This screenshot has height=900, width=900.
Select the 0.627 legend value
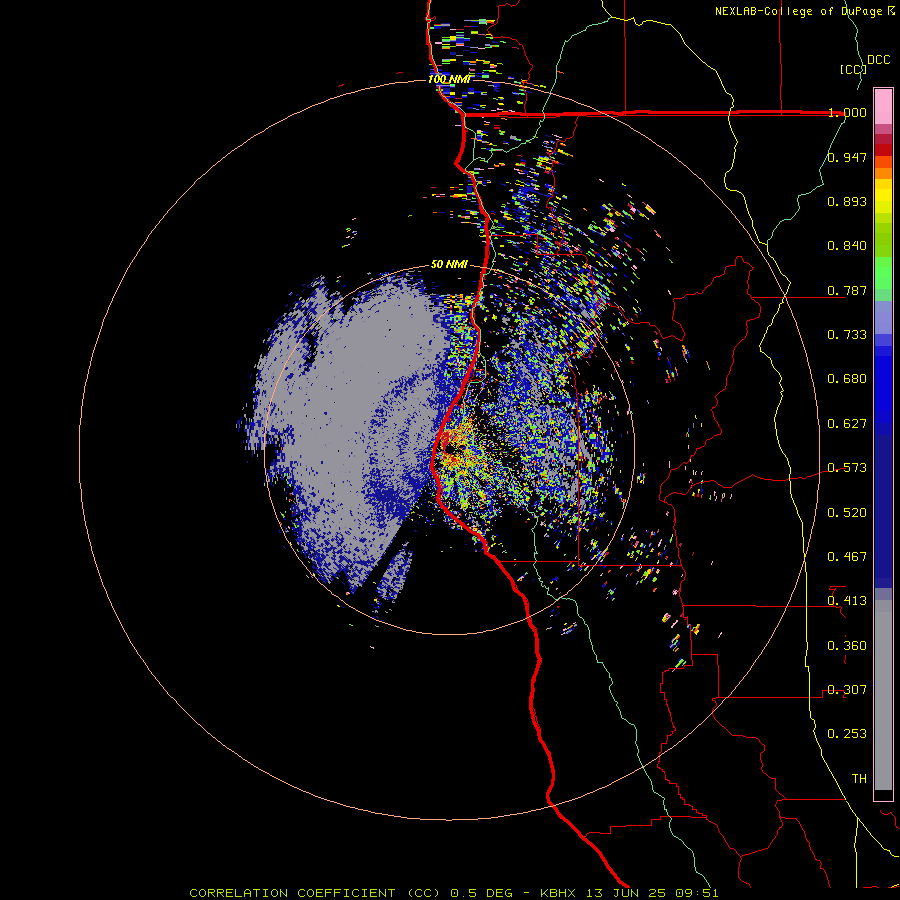[x=847, y=424]
